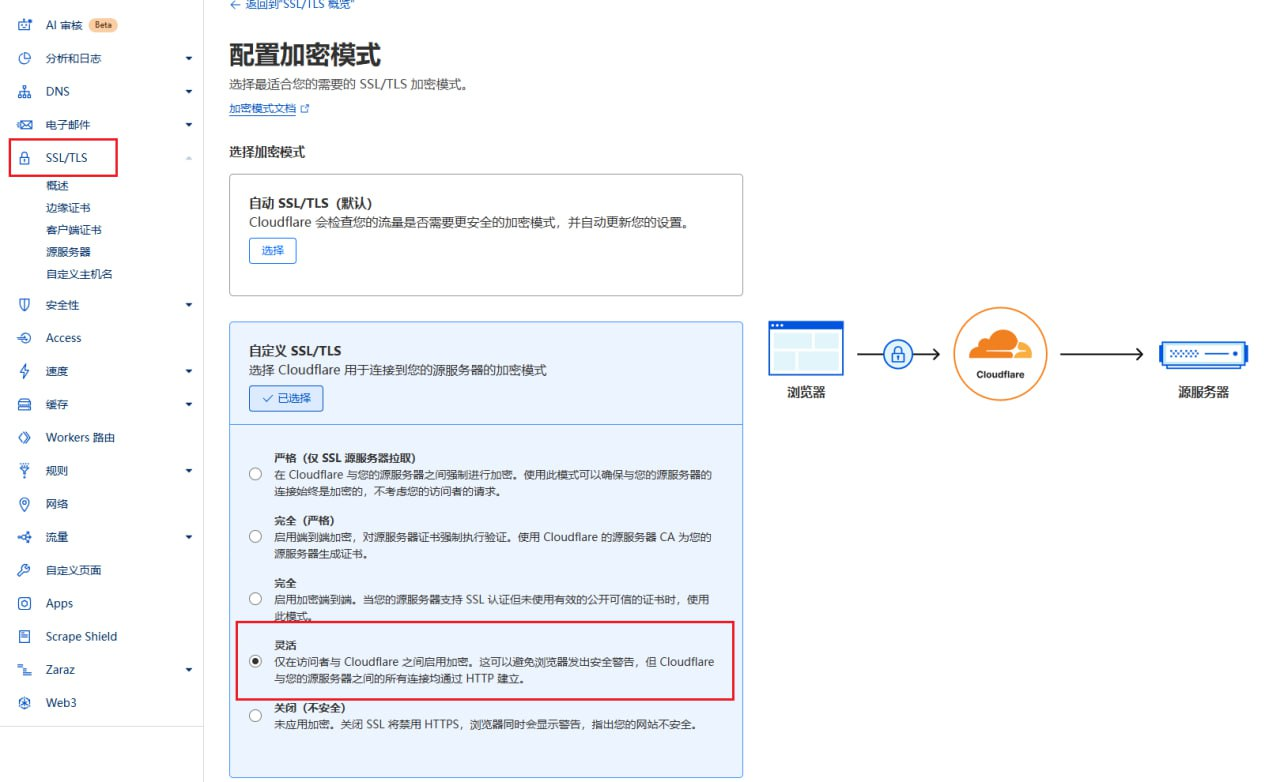Open the 加密模式文档 link
1280x782 pixels.
[263, 108]
